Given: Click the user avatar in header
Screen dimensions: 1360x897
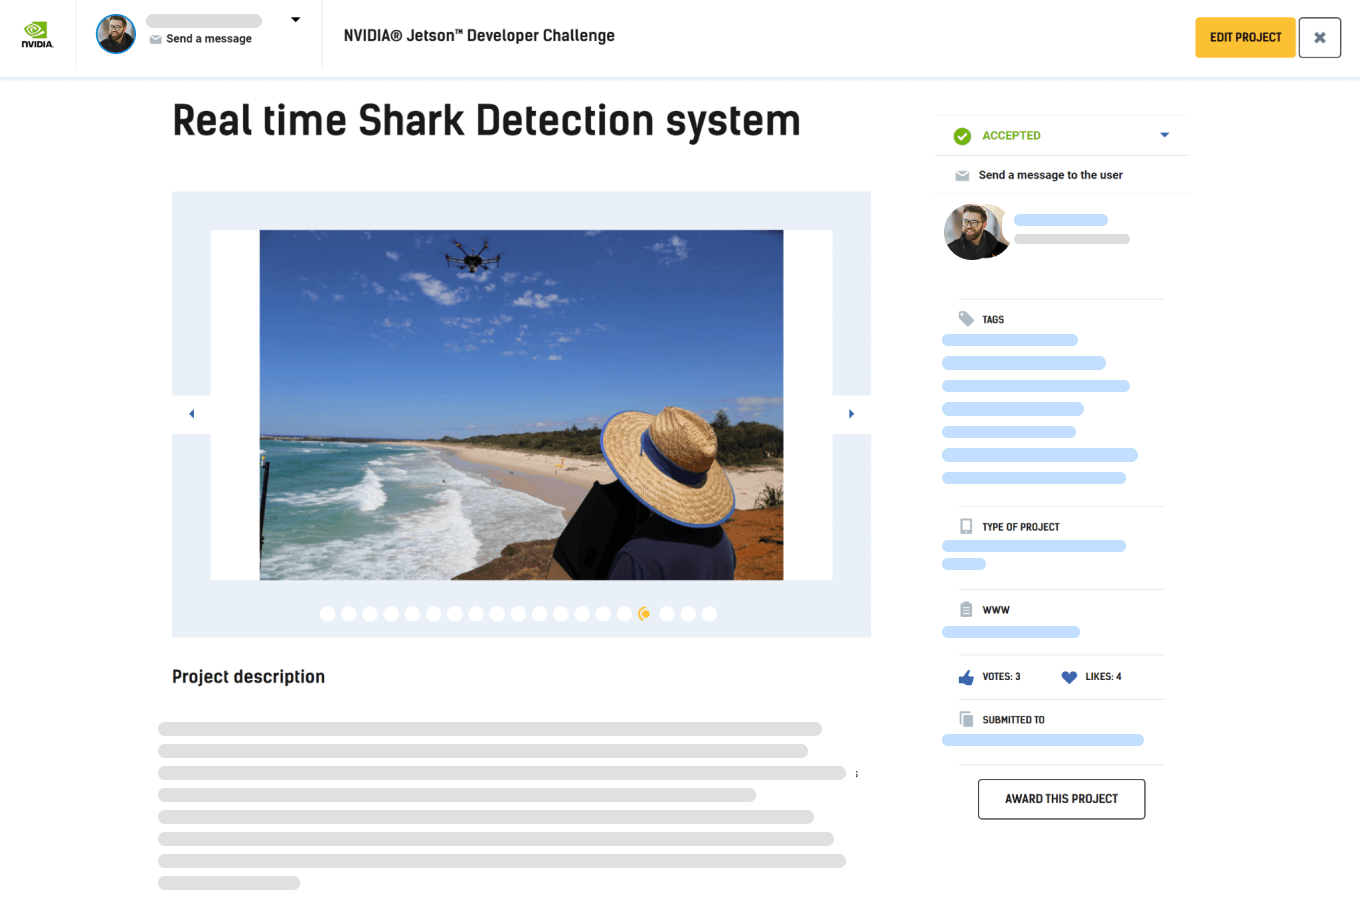Looking at the screenshot, I should tap(116, 35).
